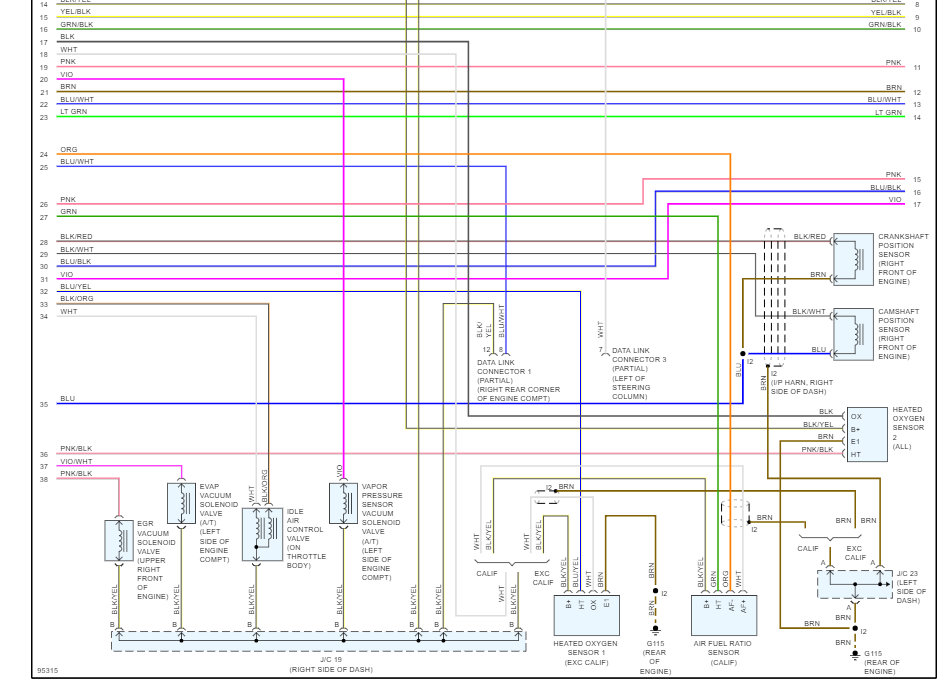
Task: Click the "GRN" wire label on row 27
Action: (69, 212)
